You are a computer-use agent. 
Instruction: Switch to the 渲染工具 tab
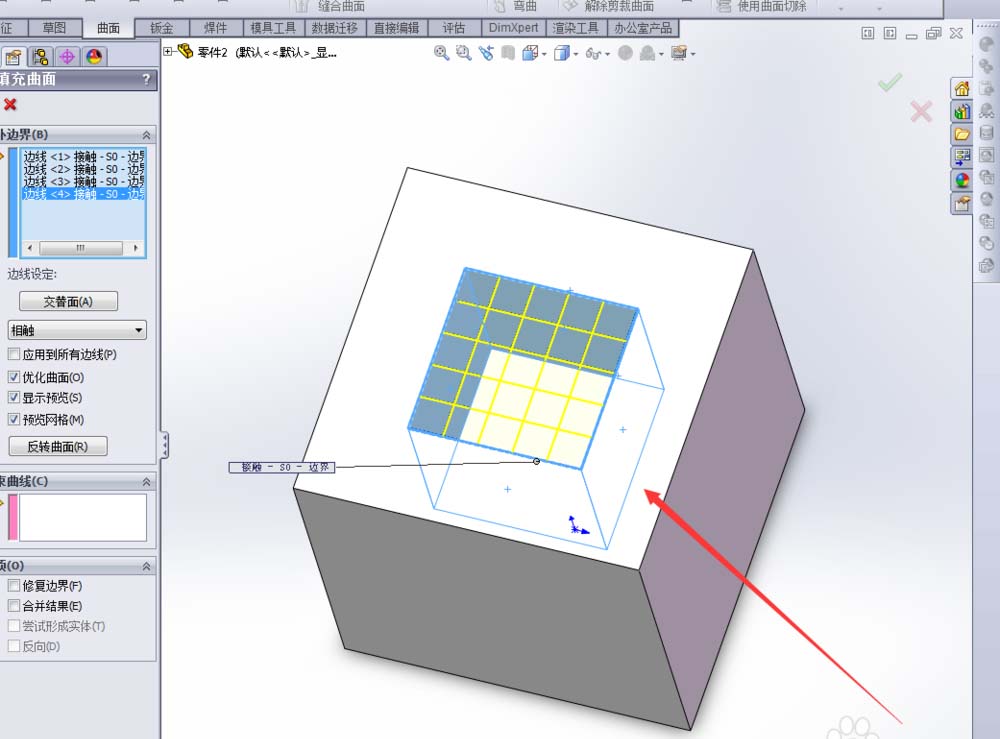point(576,28)
